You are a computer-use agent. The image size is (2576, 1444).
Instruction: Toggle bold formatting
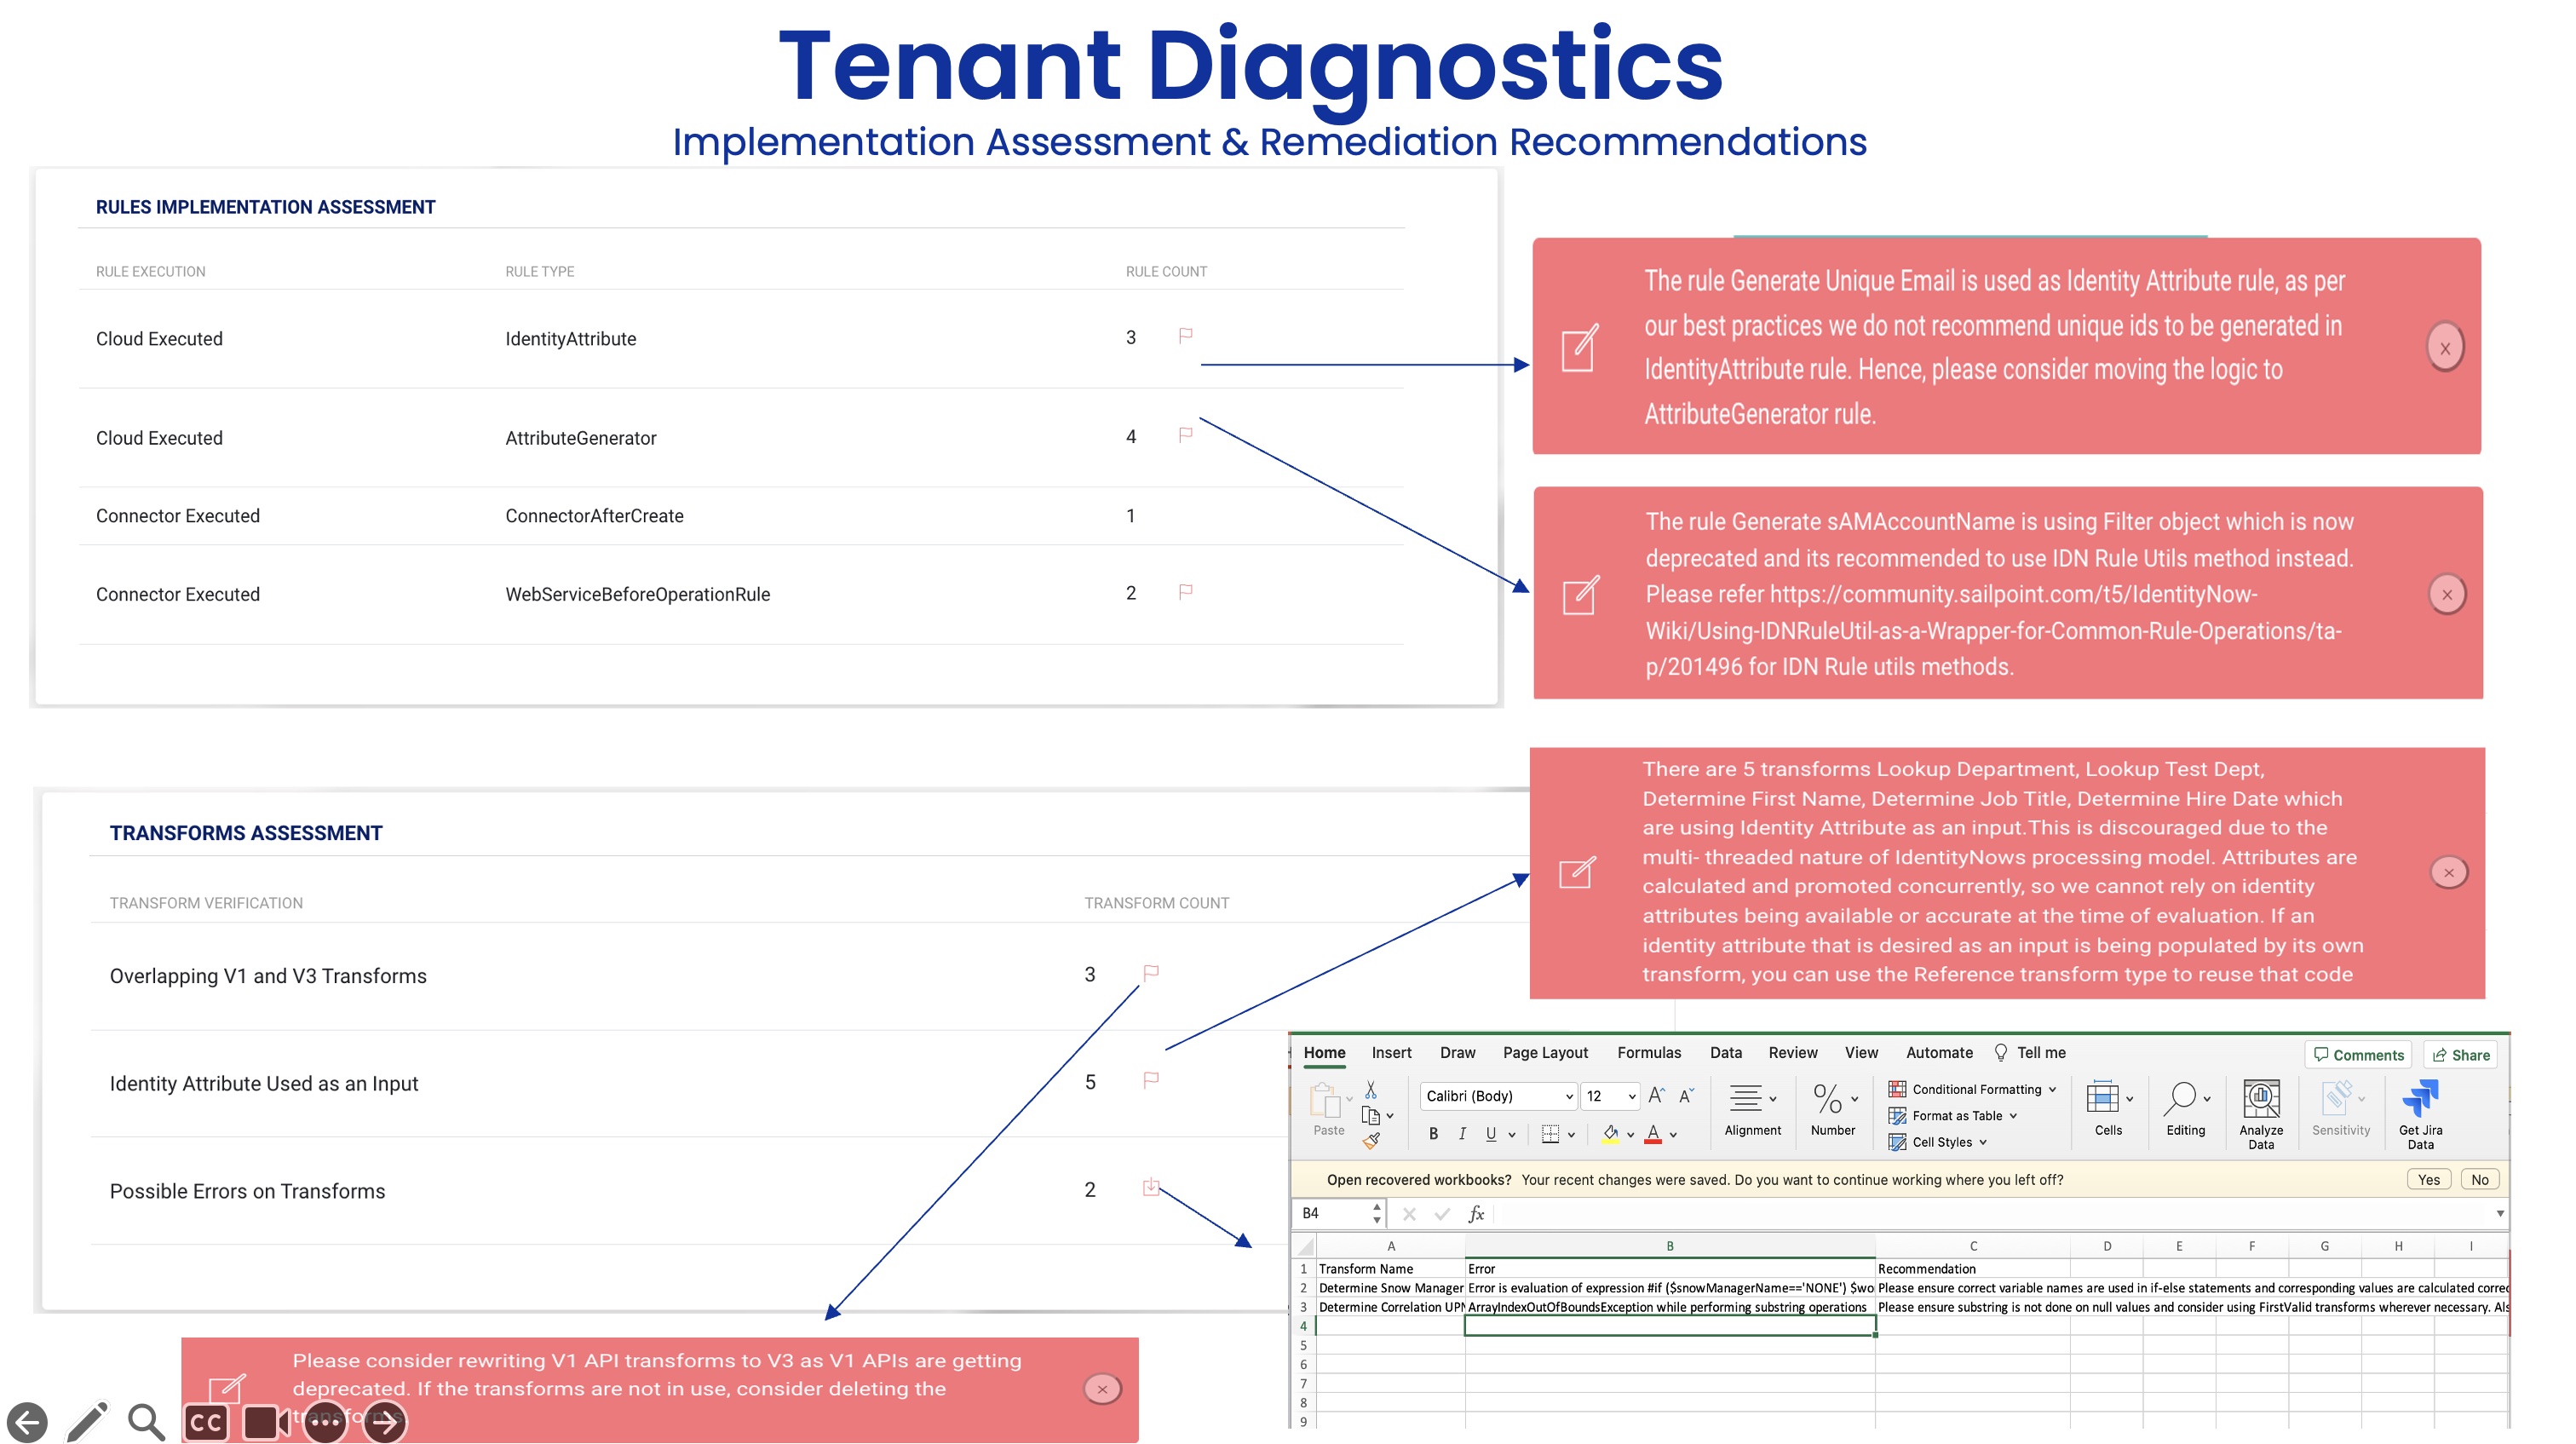[1433, 1134]
